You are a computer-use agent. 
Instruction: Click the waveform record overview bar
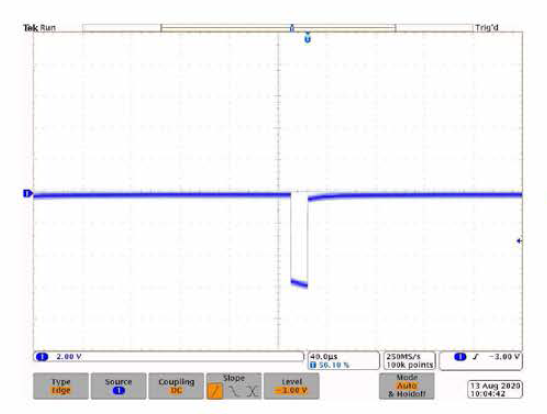pyautogui.click(x=278, y=28)
